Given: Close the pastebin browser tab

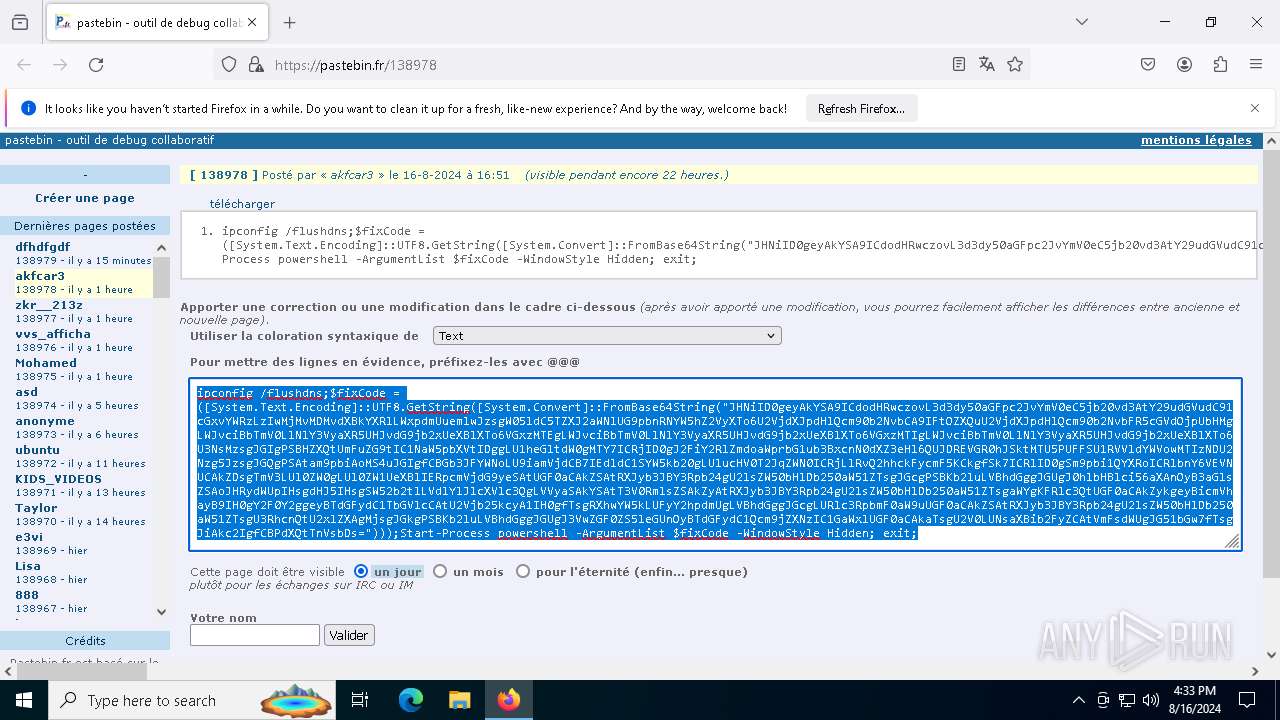Looking at the screenshot, I should coord(253,22).
